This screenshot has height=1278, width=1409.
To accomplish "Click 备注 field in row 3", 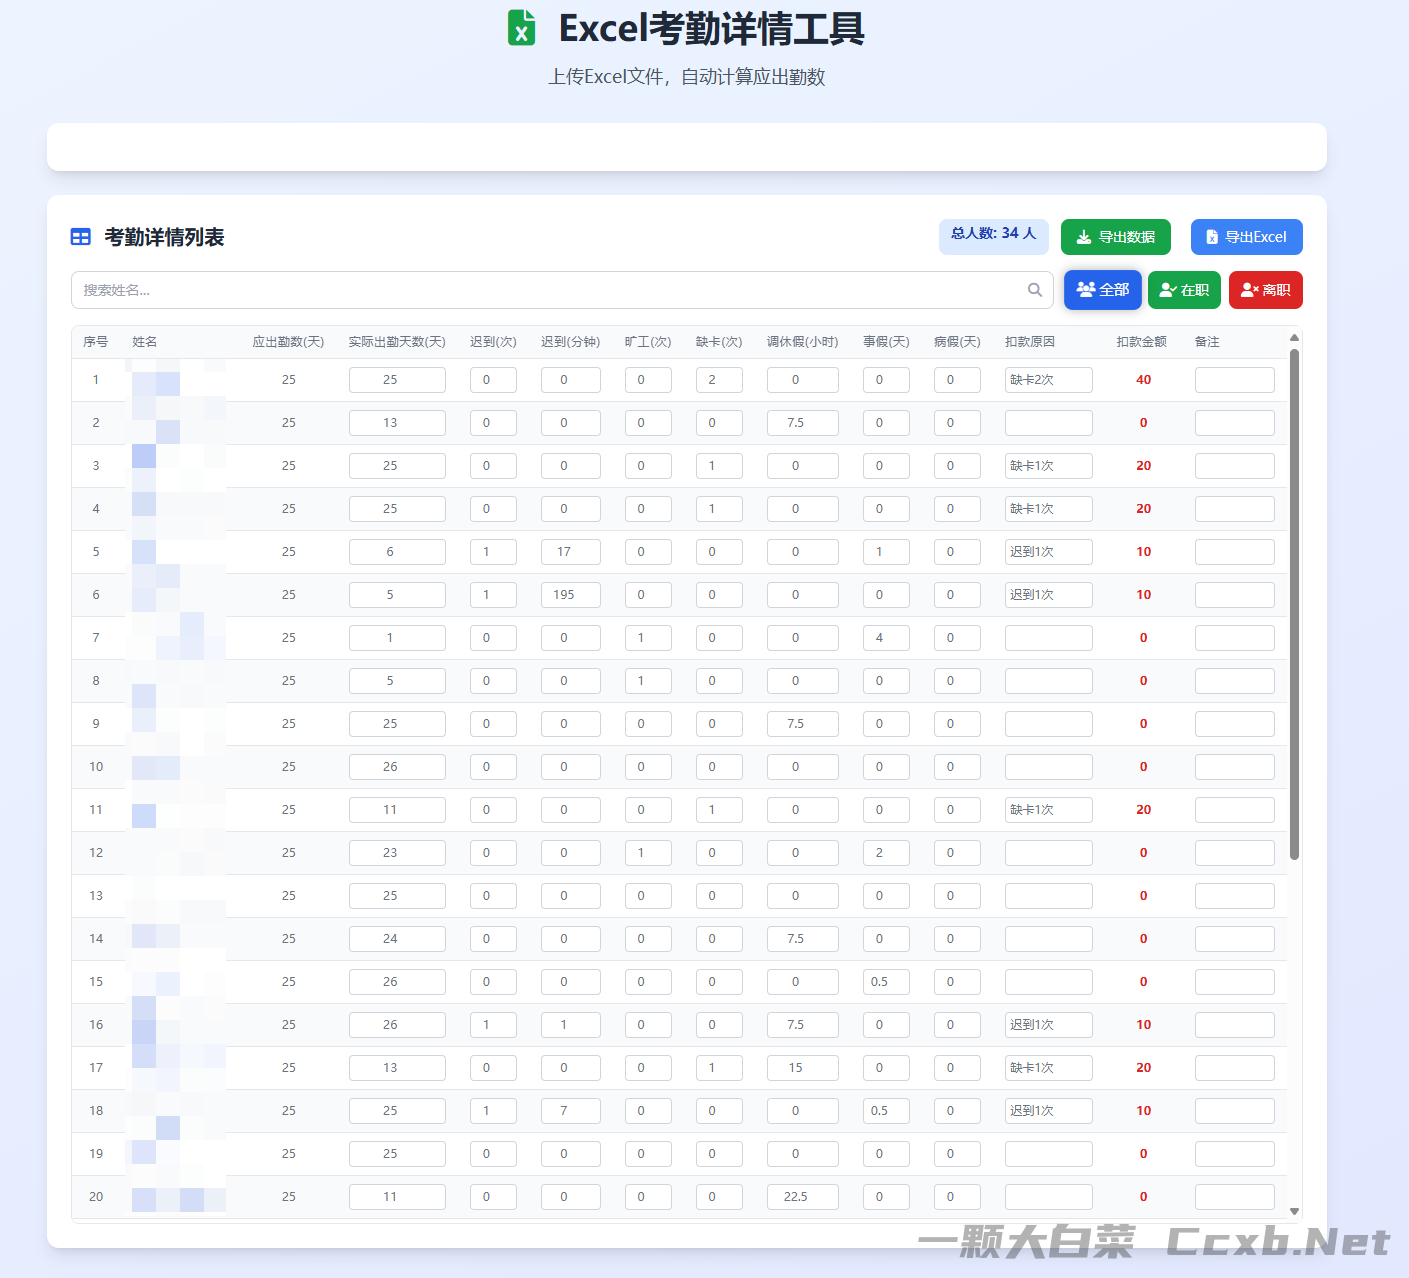I will pyautogui.click(x=1235, y=466).
